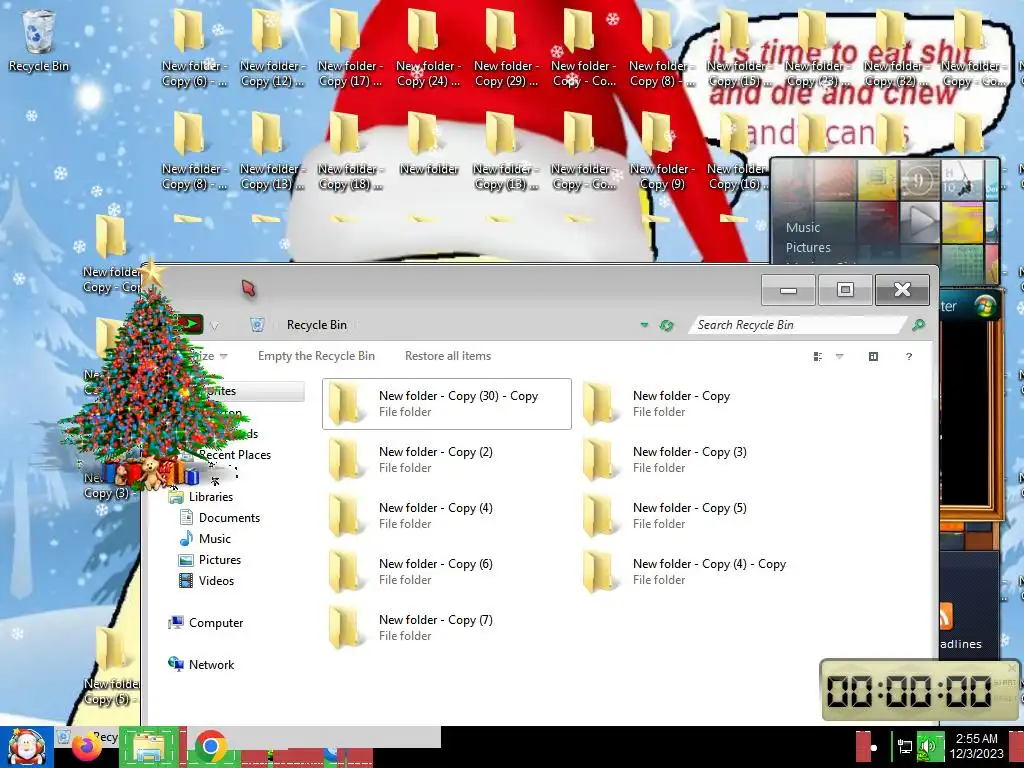Select the item named New folder - Copy

tap(701, 404)
